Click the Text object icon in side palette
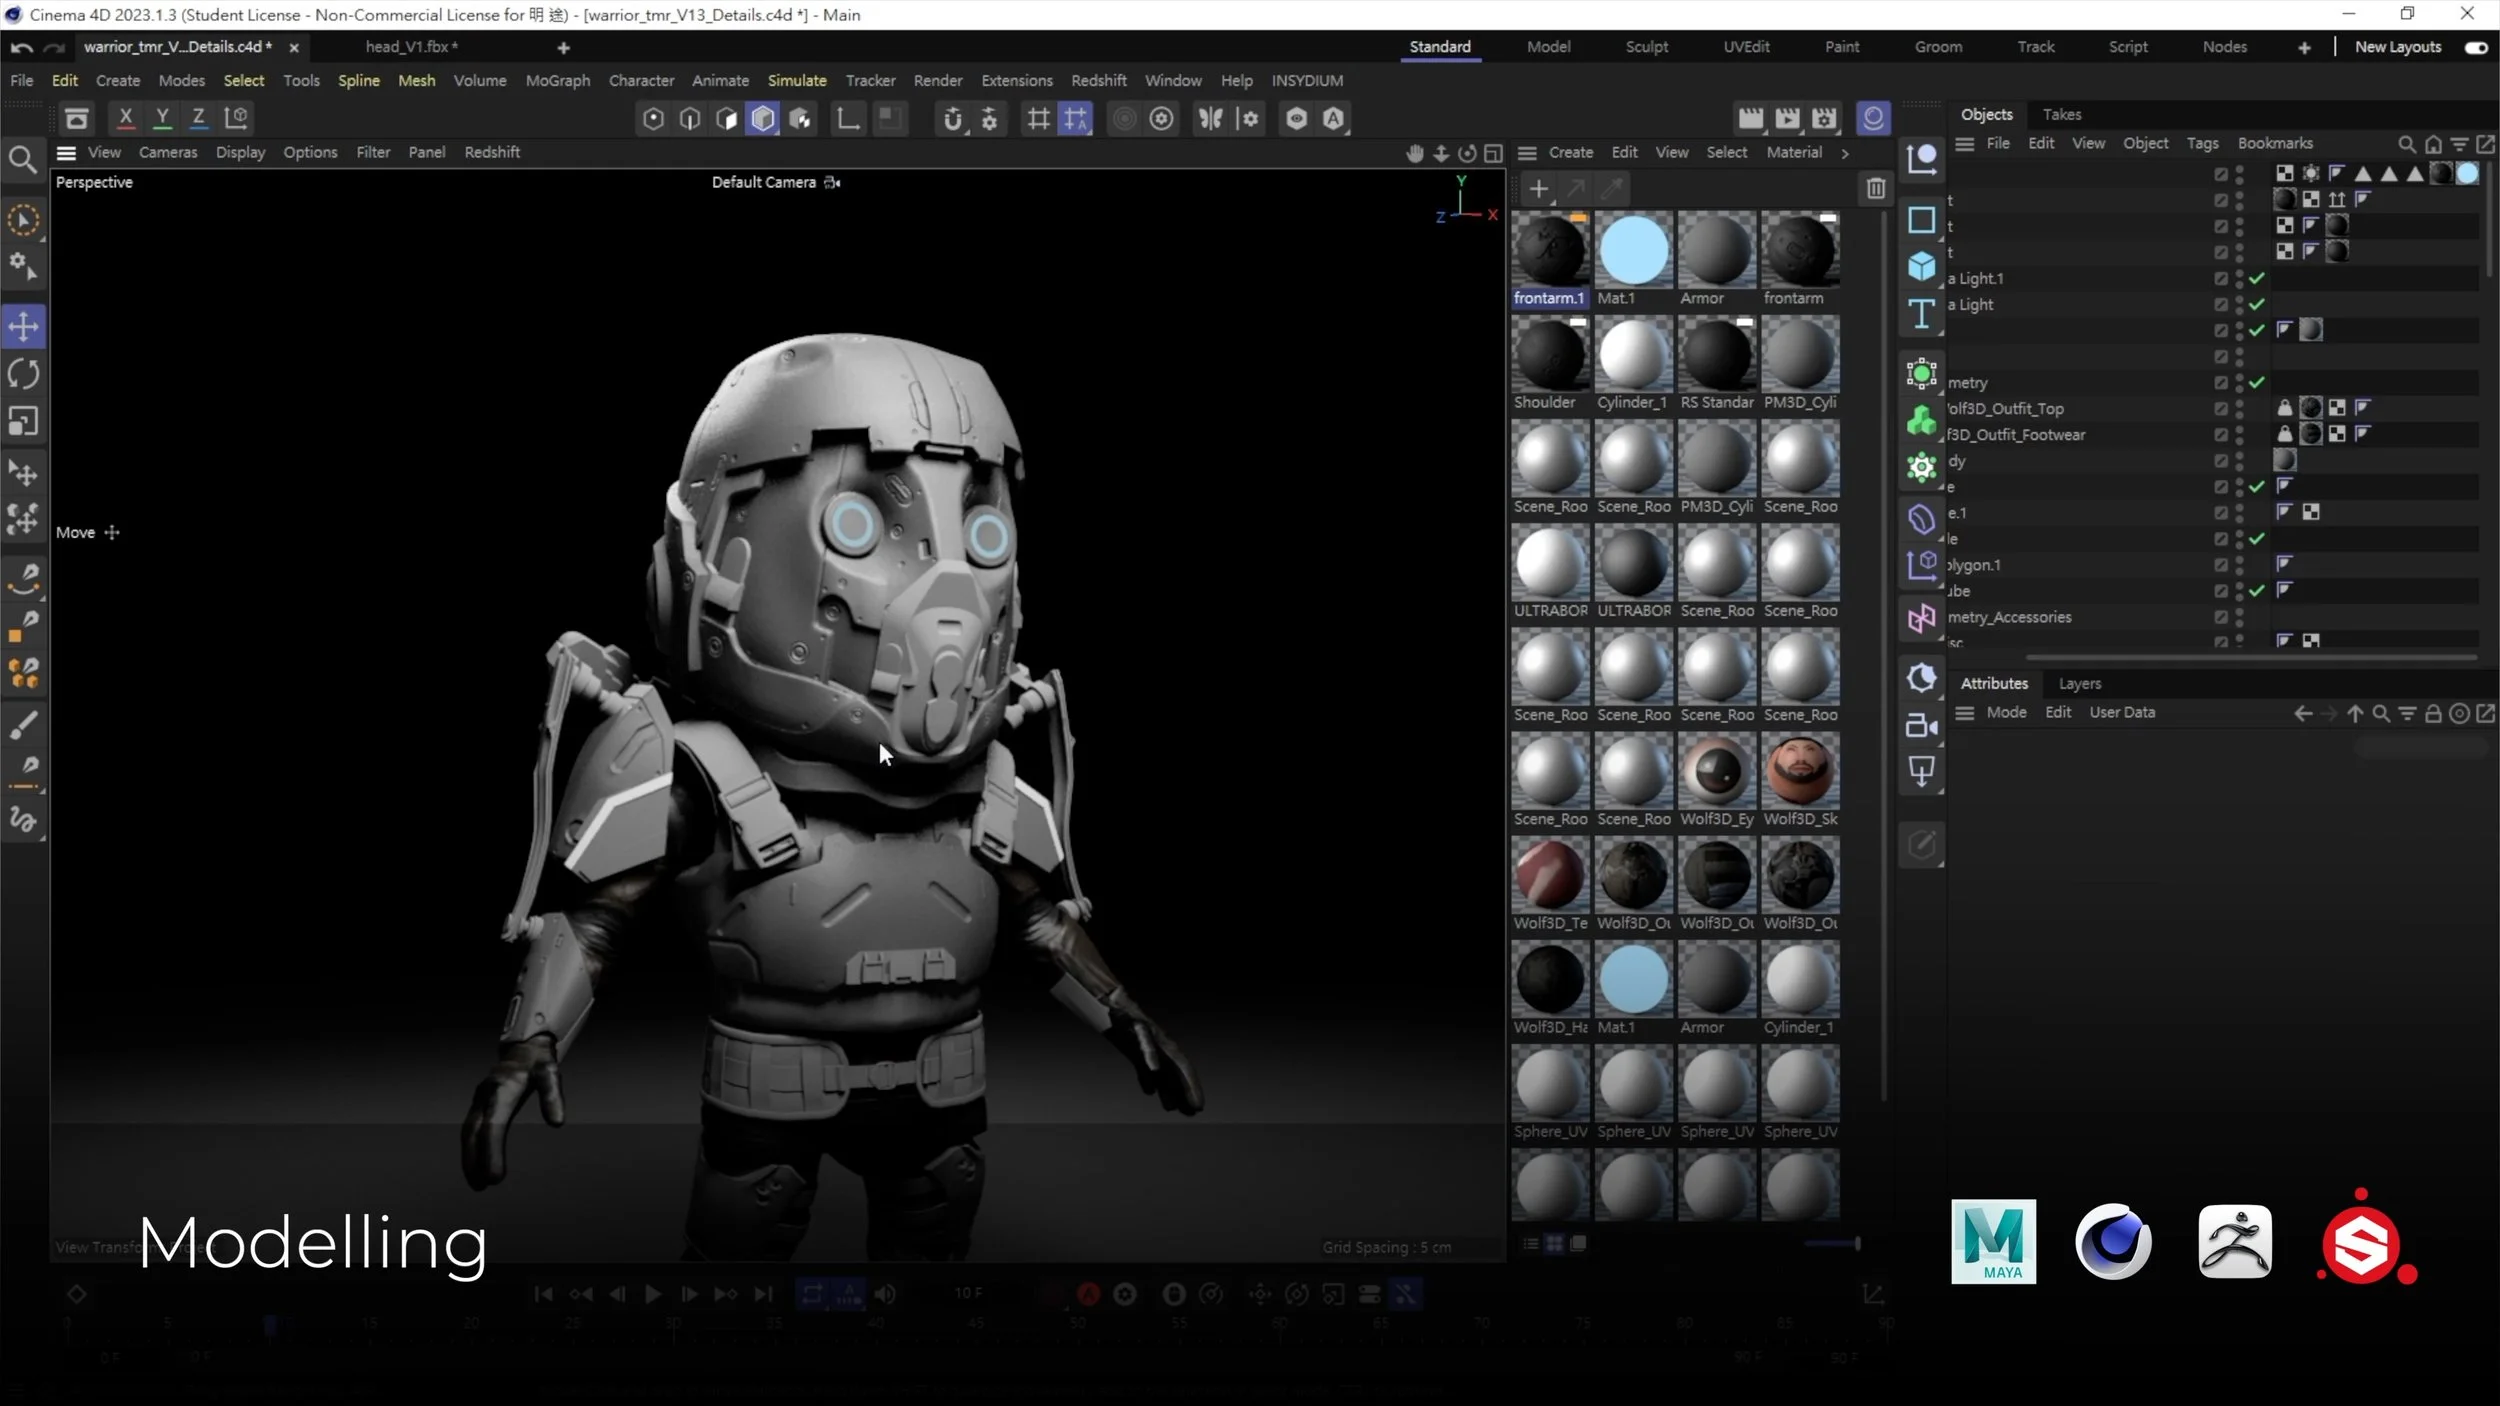 point(1921,314)
